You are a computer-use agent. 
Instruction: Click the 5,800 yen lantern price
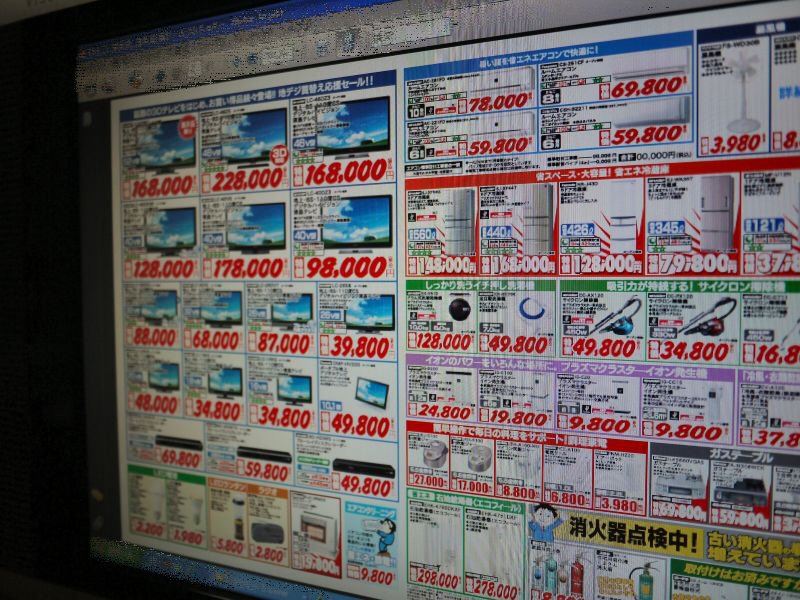pyautogui.click(x=228, y=547)
